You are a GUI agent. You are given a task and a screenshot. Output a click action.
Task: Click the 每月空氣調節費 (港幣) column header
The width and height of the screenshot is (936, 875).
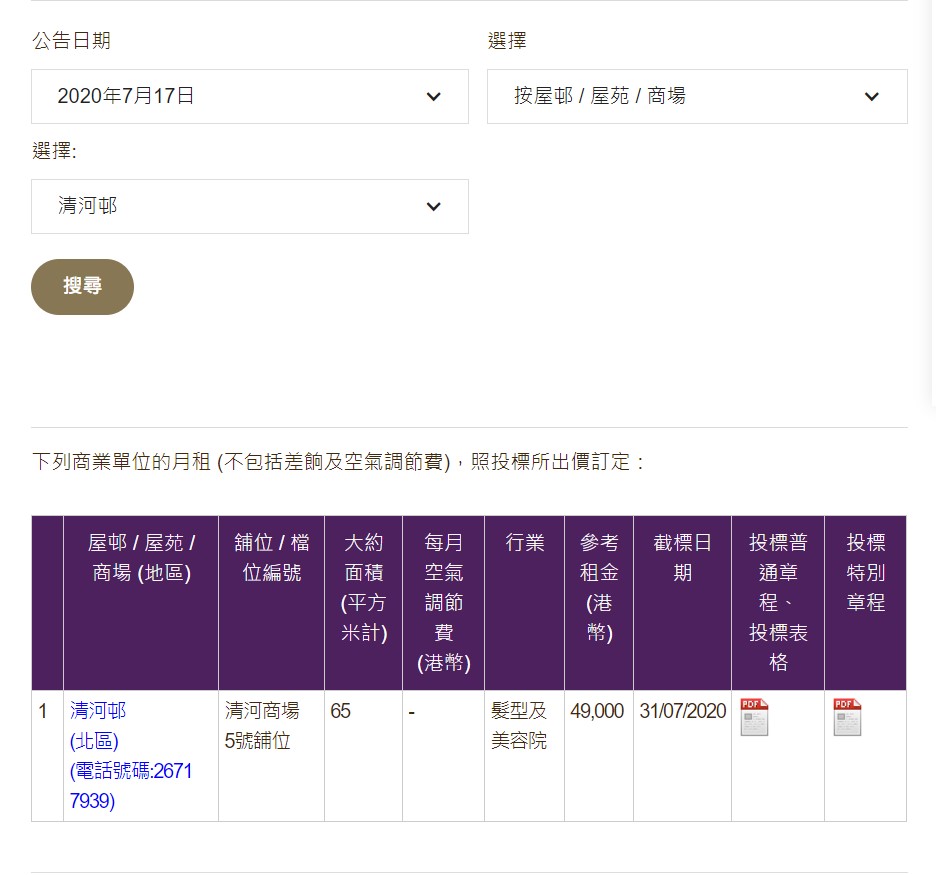444,603
